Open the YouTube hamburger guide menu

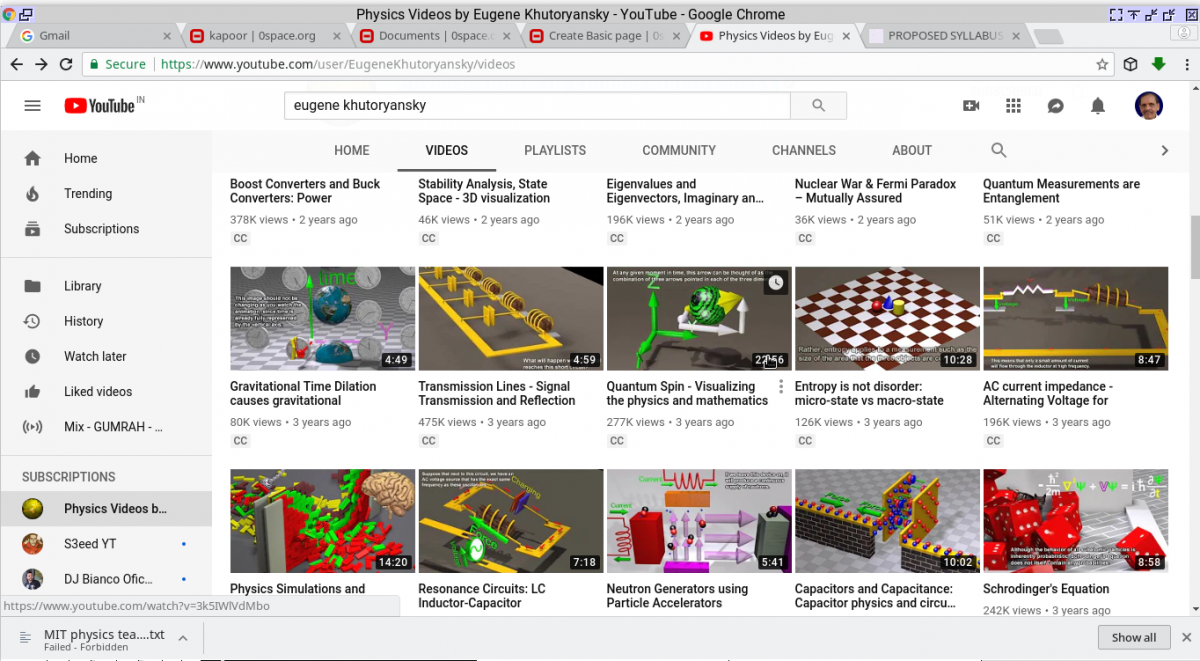(32, 105)
